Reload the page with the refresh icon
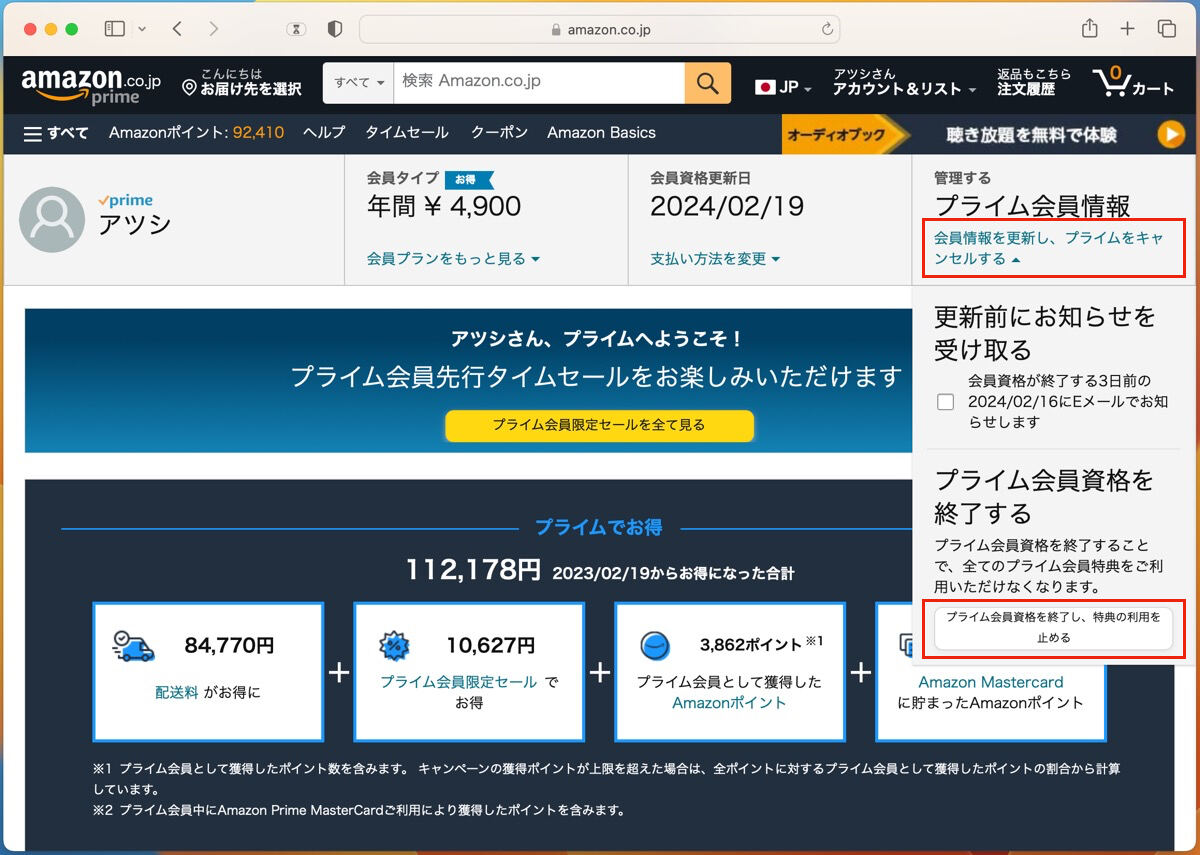 pos(827,29)
